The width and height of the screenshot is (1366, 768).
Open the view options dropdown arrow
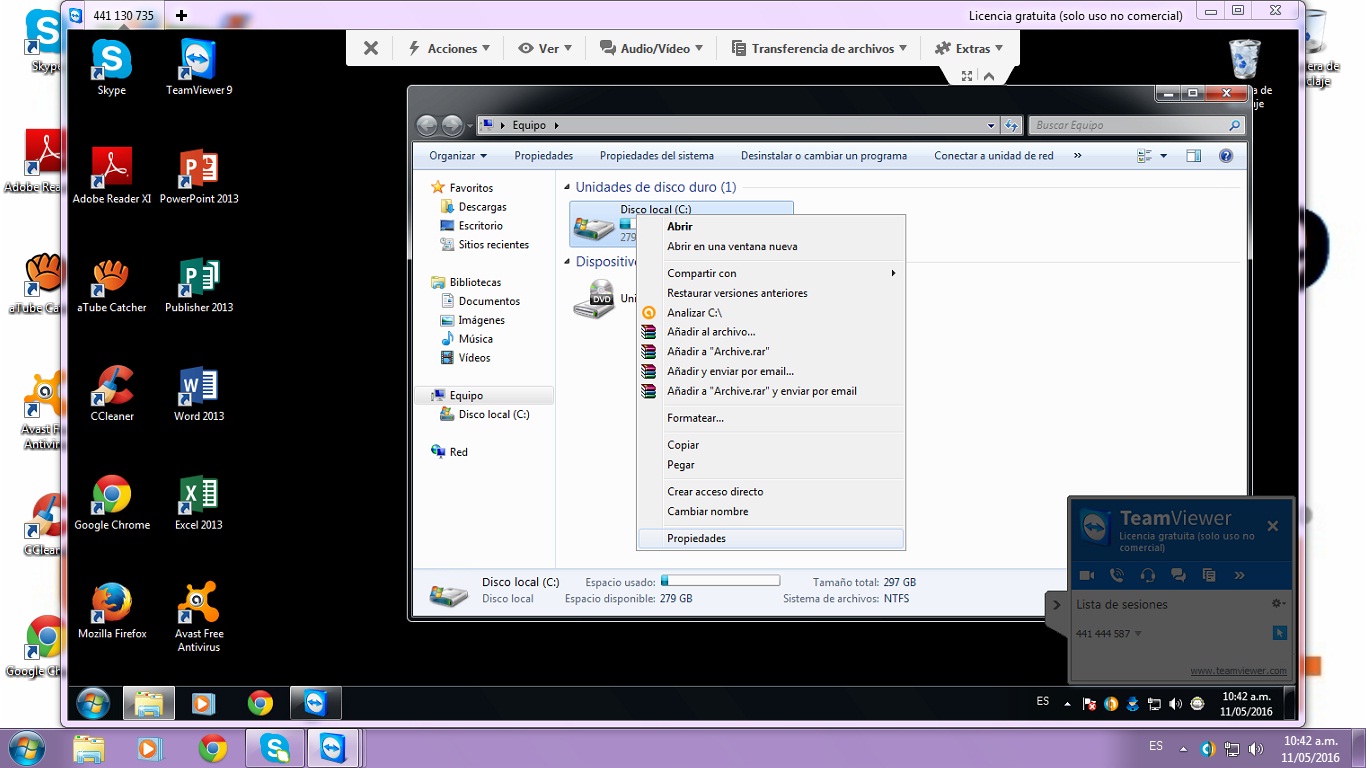point(1164,156)
